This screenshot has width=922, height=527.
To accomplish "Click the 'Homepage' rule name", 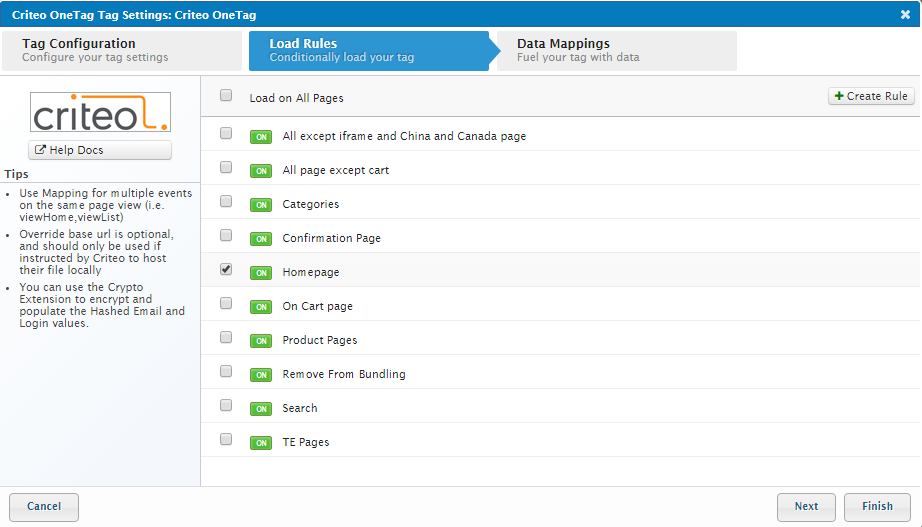I will [310, 272].
